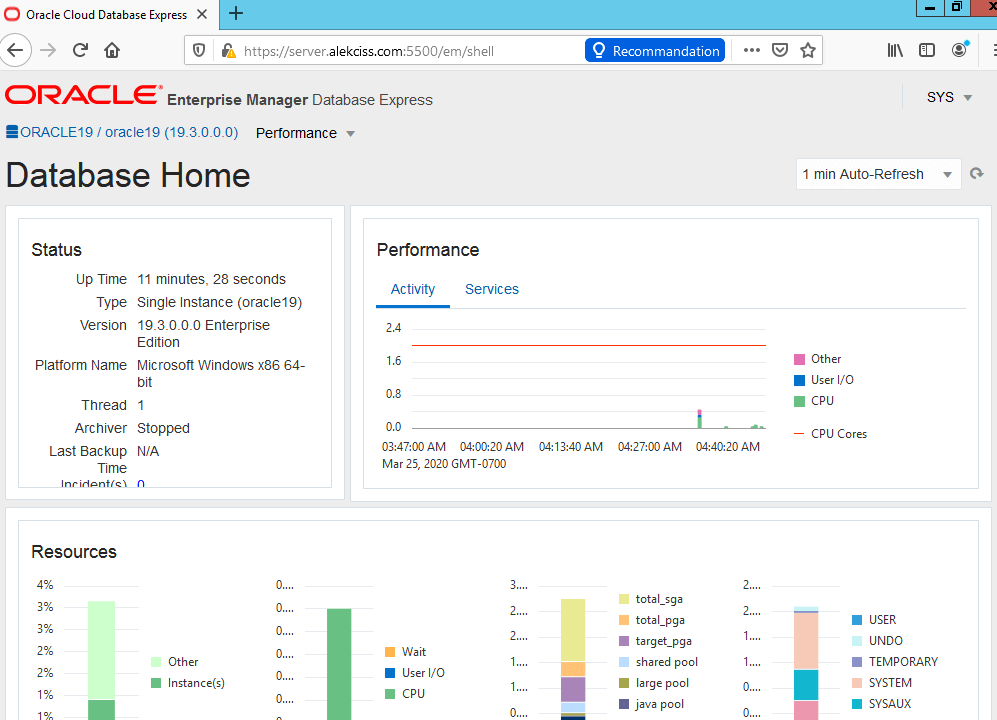Viewport: 997px width, 720px height.
Task: Open the Library bookshelf icon
Action: coord(895,50)
